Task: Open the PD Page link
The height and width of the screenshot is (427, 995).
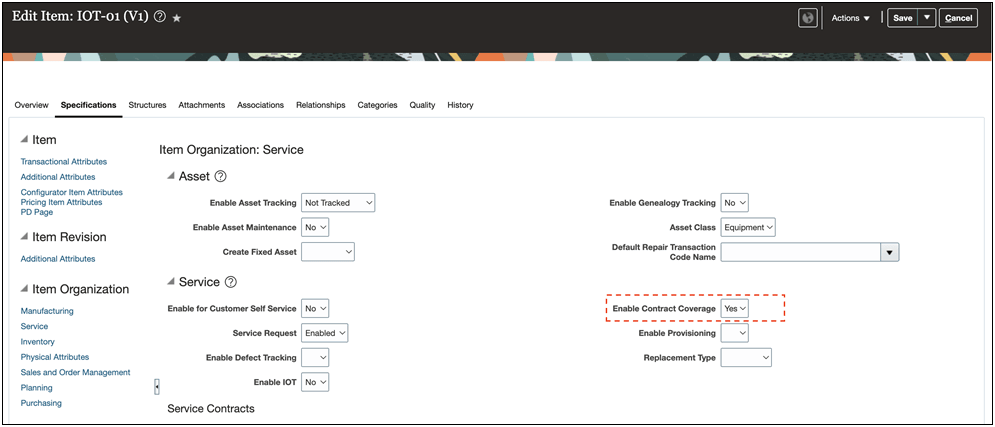Action: pyautogui.click(x=37, y=213)
